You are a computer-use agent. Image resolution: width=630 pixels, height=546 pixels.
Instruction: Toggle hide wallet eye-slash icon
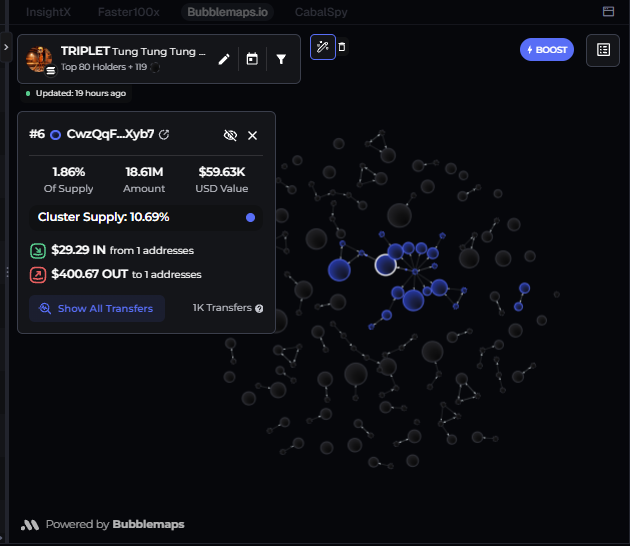tap(230, 135)
